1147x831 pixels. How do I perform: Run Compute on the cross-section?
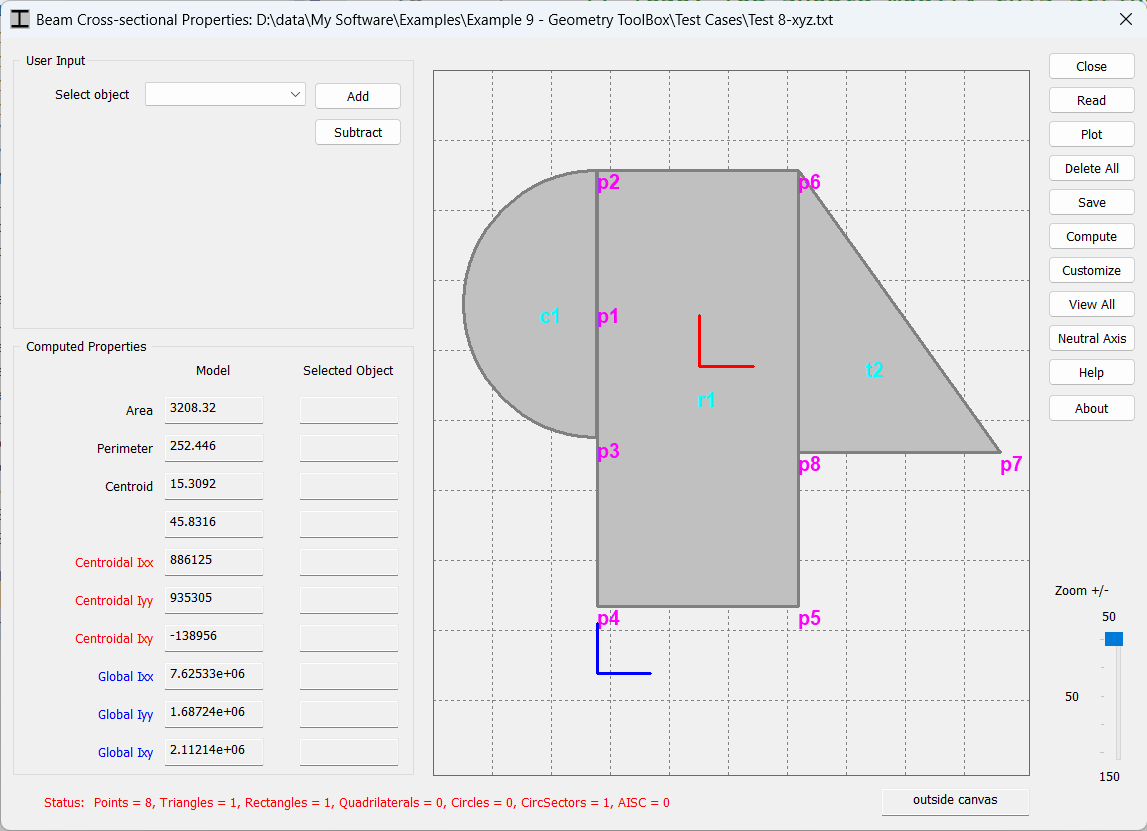coord(1091,236)
